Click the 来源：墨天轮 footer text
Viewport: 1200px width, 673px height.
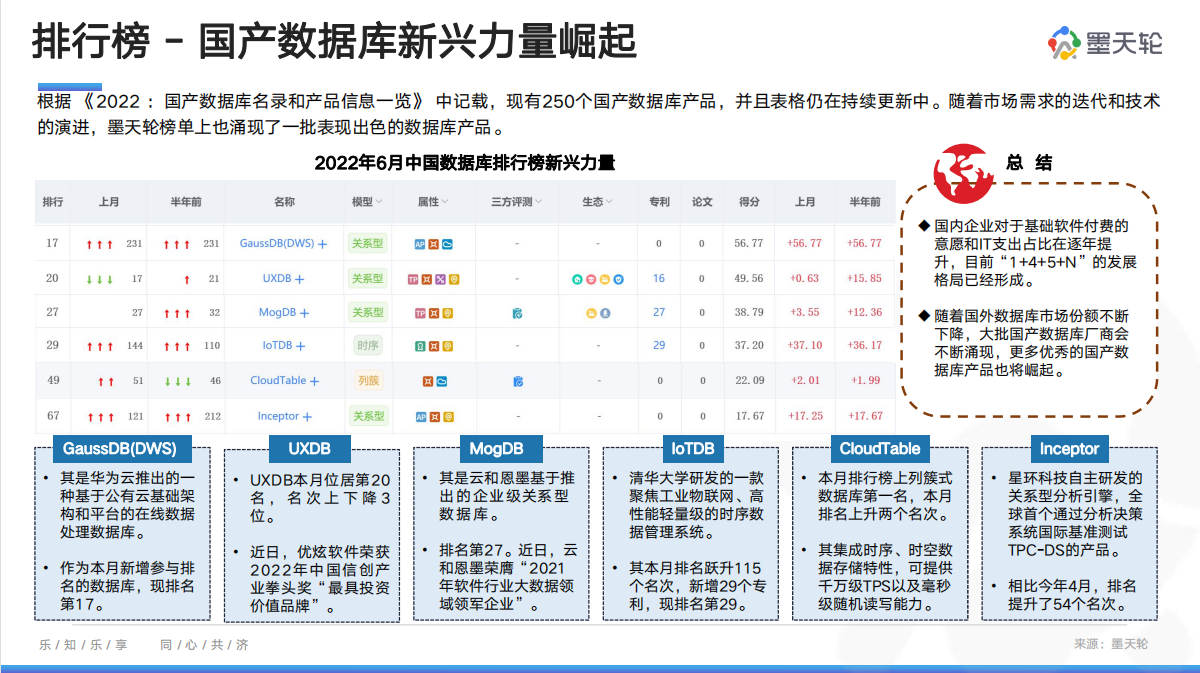pyautogui.click(x=1111, y=645)
